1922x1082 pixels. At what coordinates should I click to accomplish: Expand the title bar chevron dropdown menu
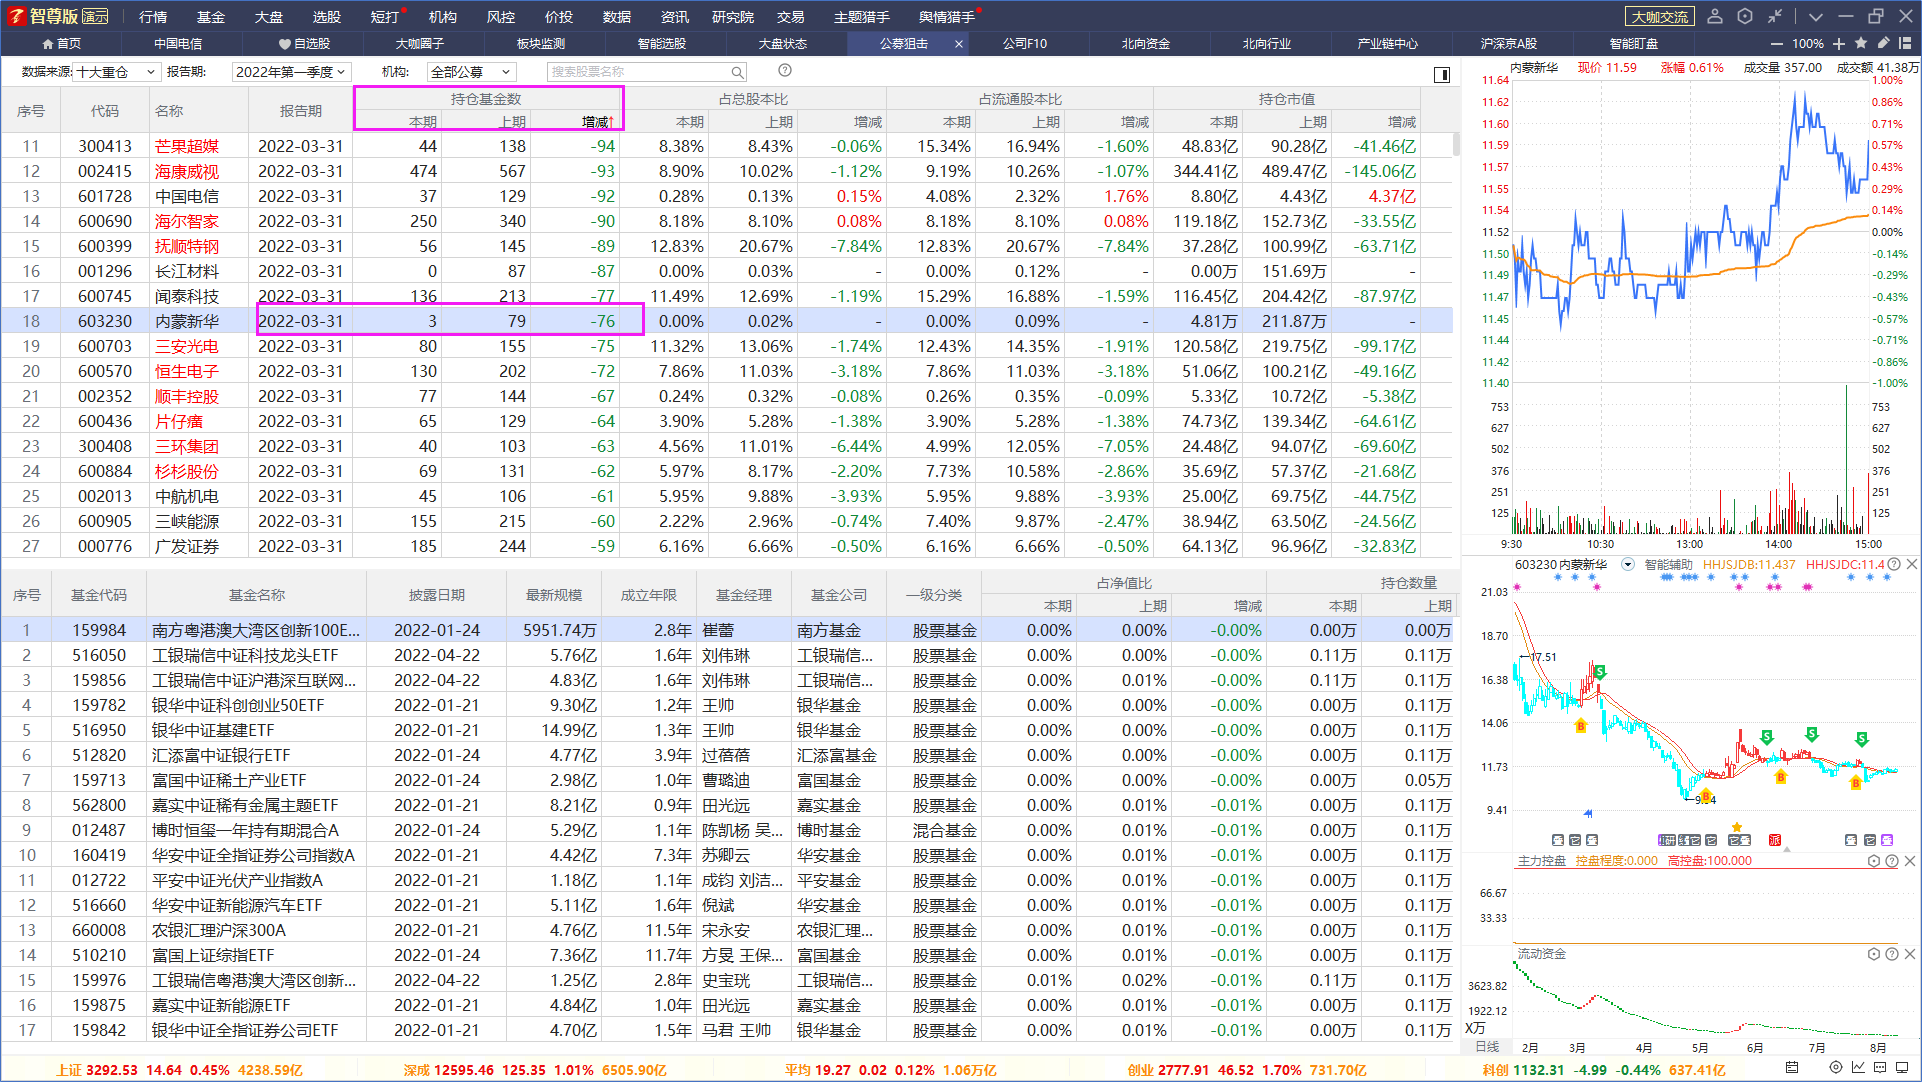click(1816, 16)
